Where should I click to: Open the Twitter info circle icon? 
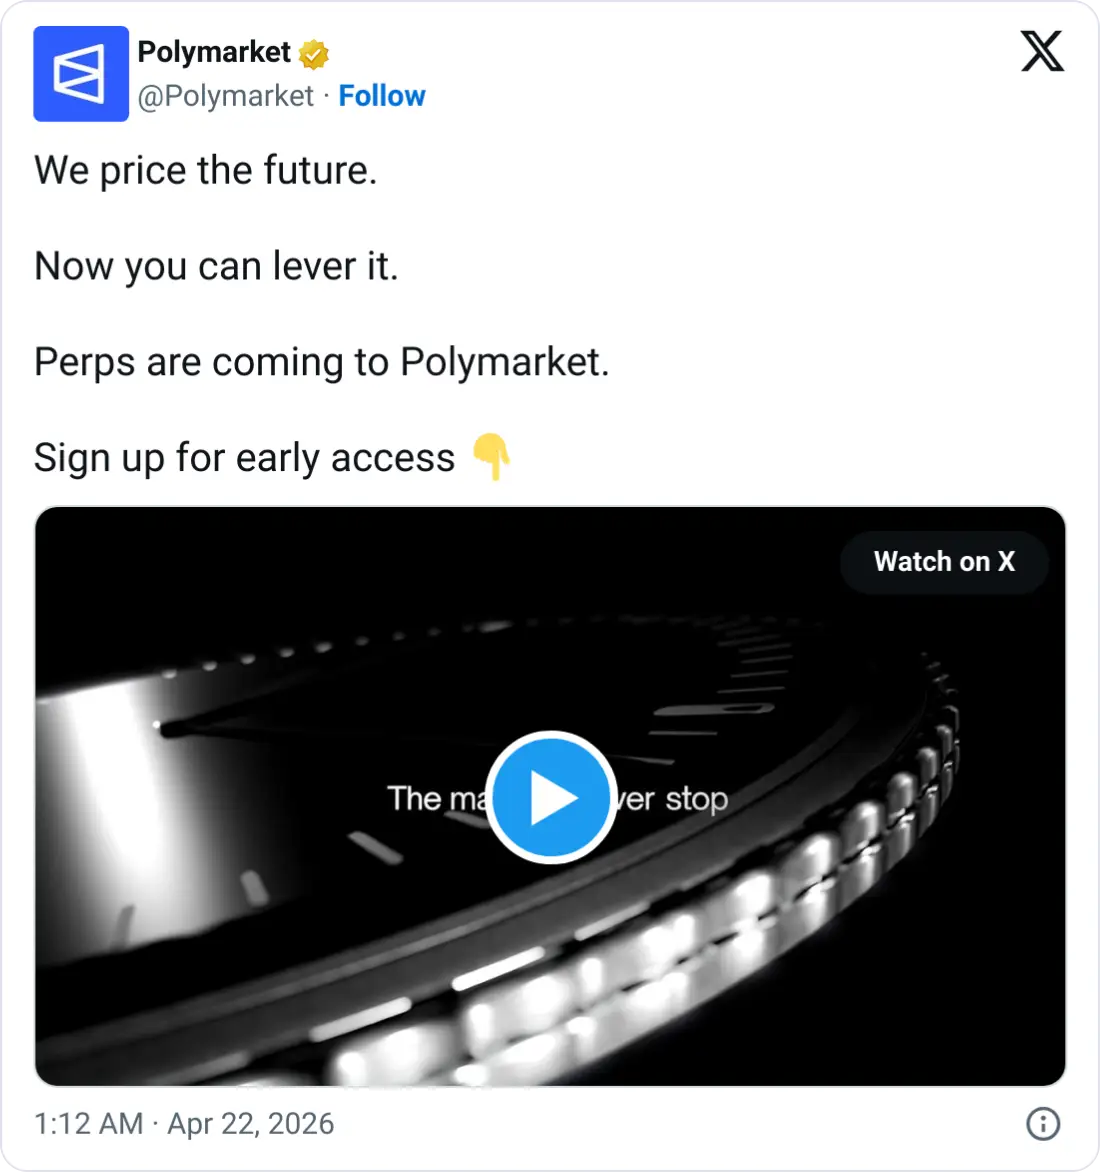pyautogui.click(x=1042, y=1123)
